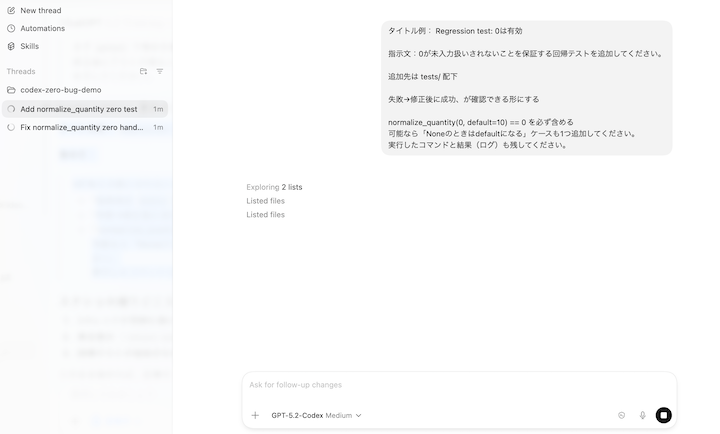Open the threads filter icon
This screenshot has height=434, width=720.
point(160,71)
